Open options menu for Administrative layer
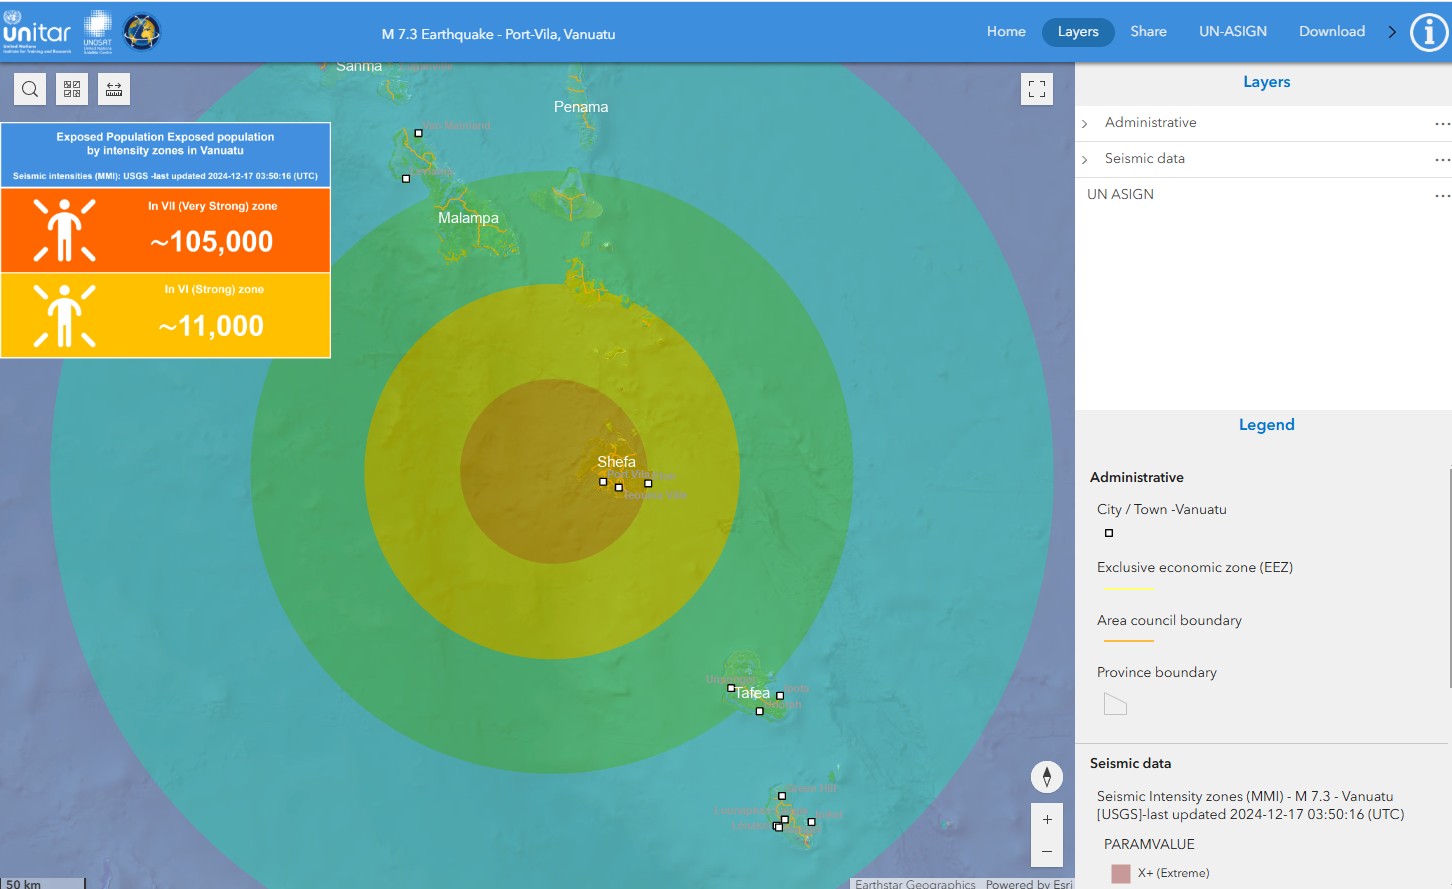Screen dimensions: 1452x889 pos(1441,124)
